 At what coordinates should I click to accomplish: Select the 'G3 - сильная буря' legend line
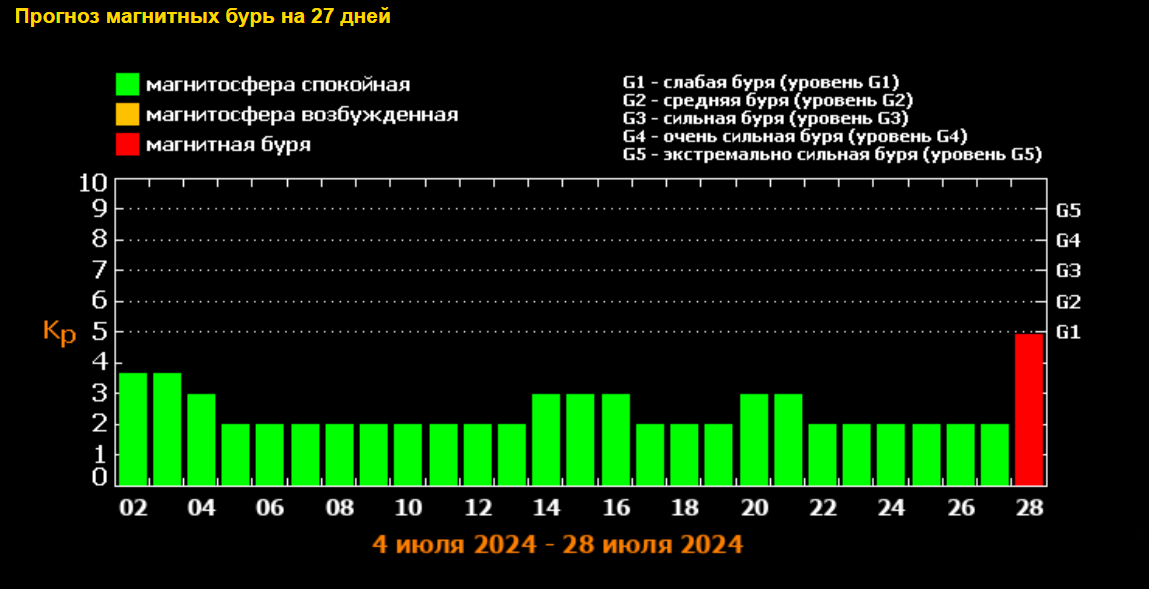point(765,119)
